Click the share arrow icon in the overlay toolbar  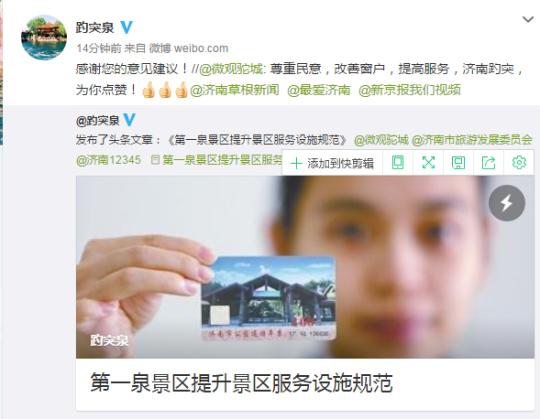tap(488, 163)
